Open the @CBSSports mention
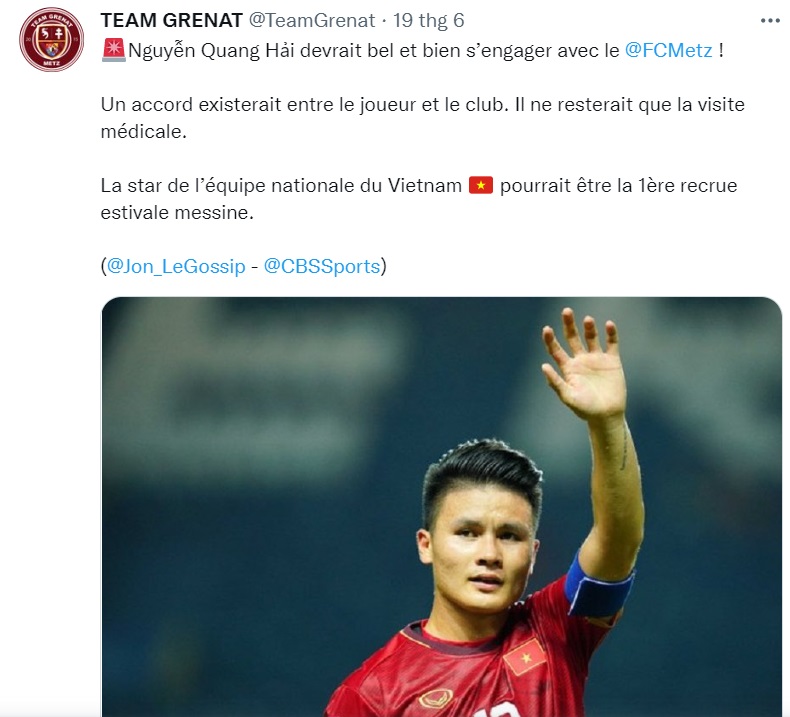The height and width of the screenshot is (717, 790). coord(322,266)
